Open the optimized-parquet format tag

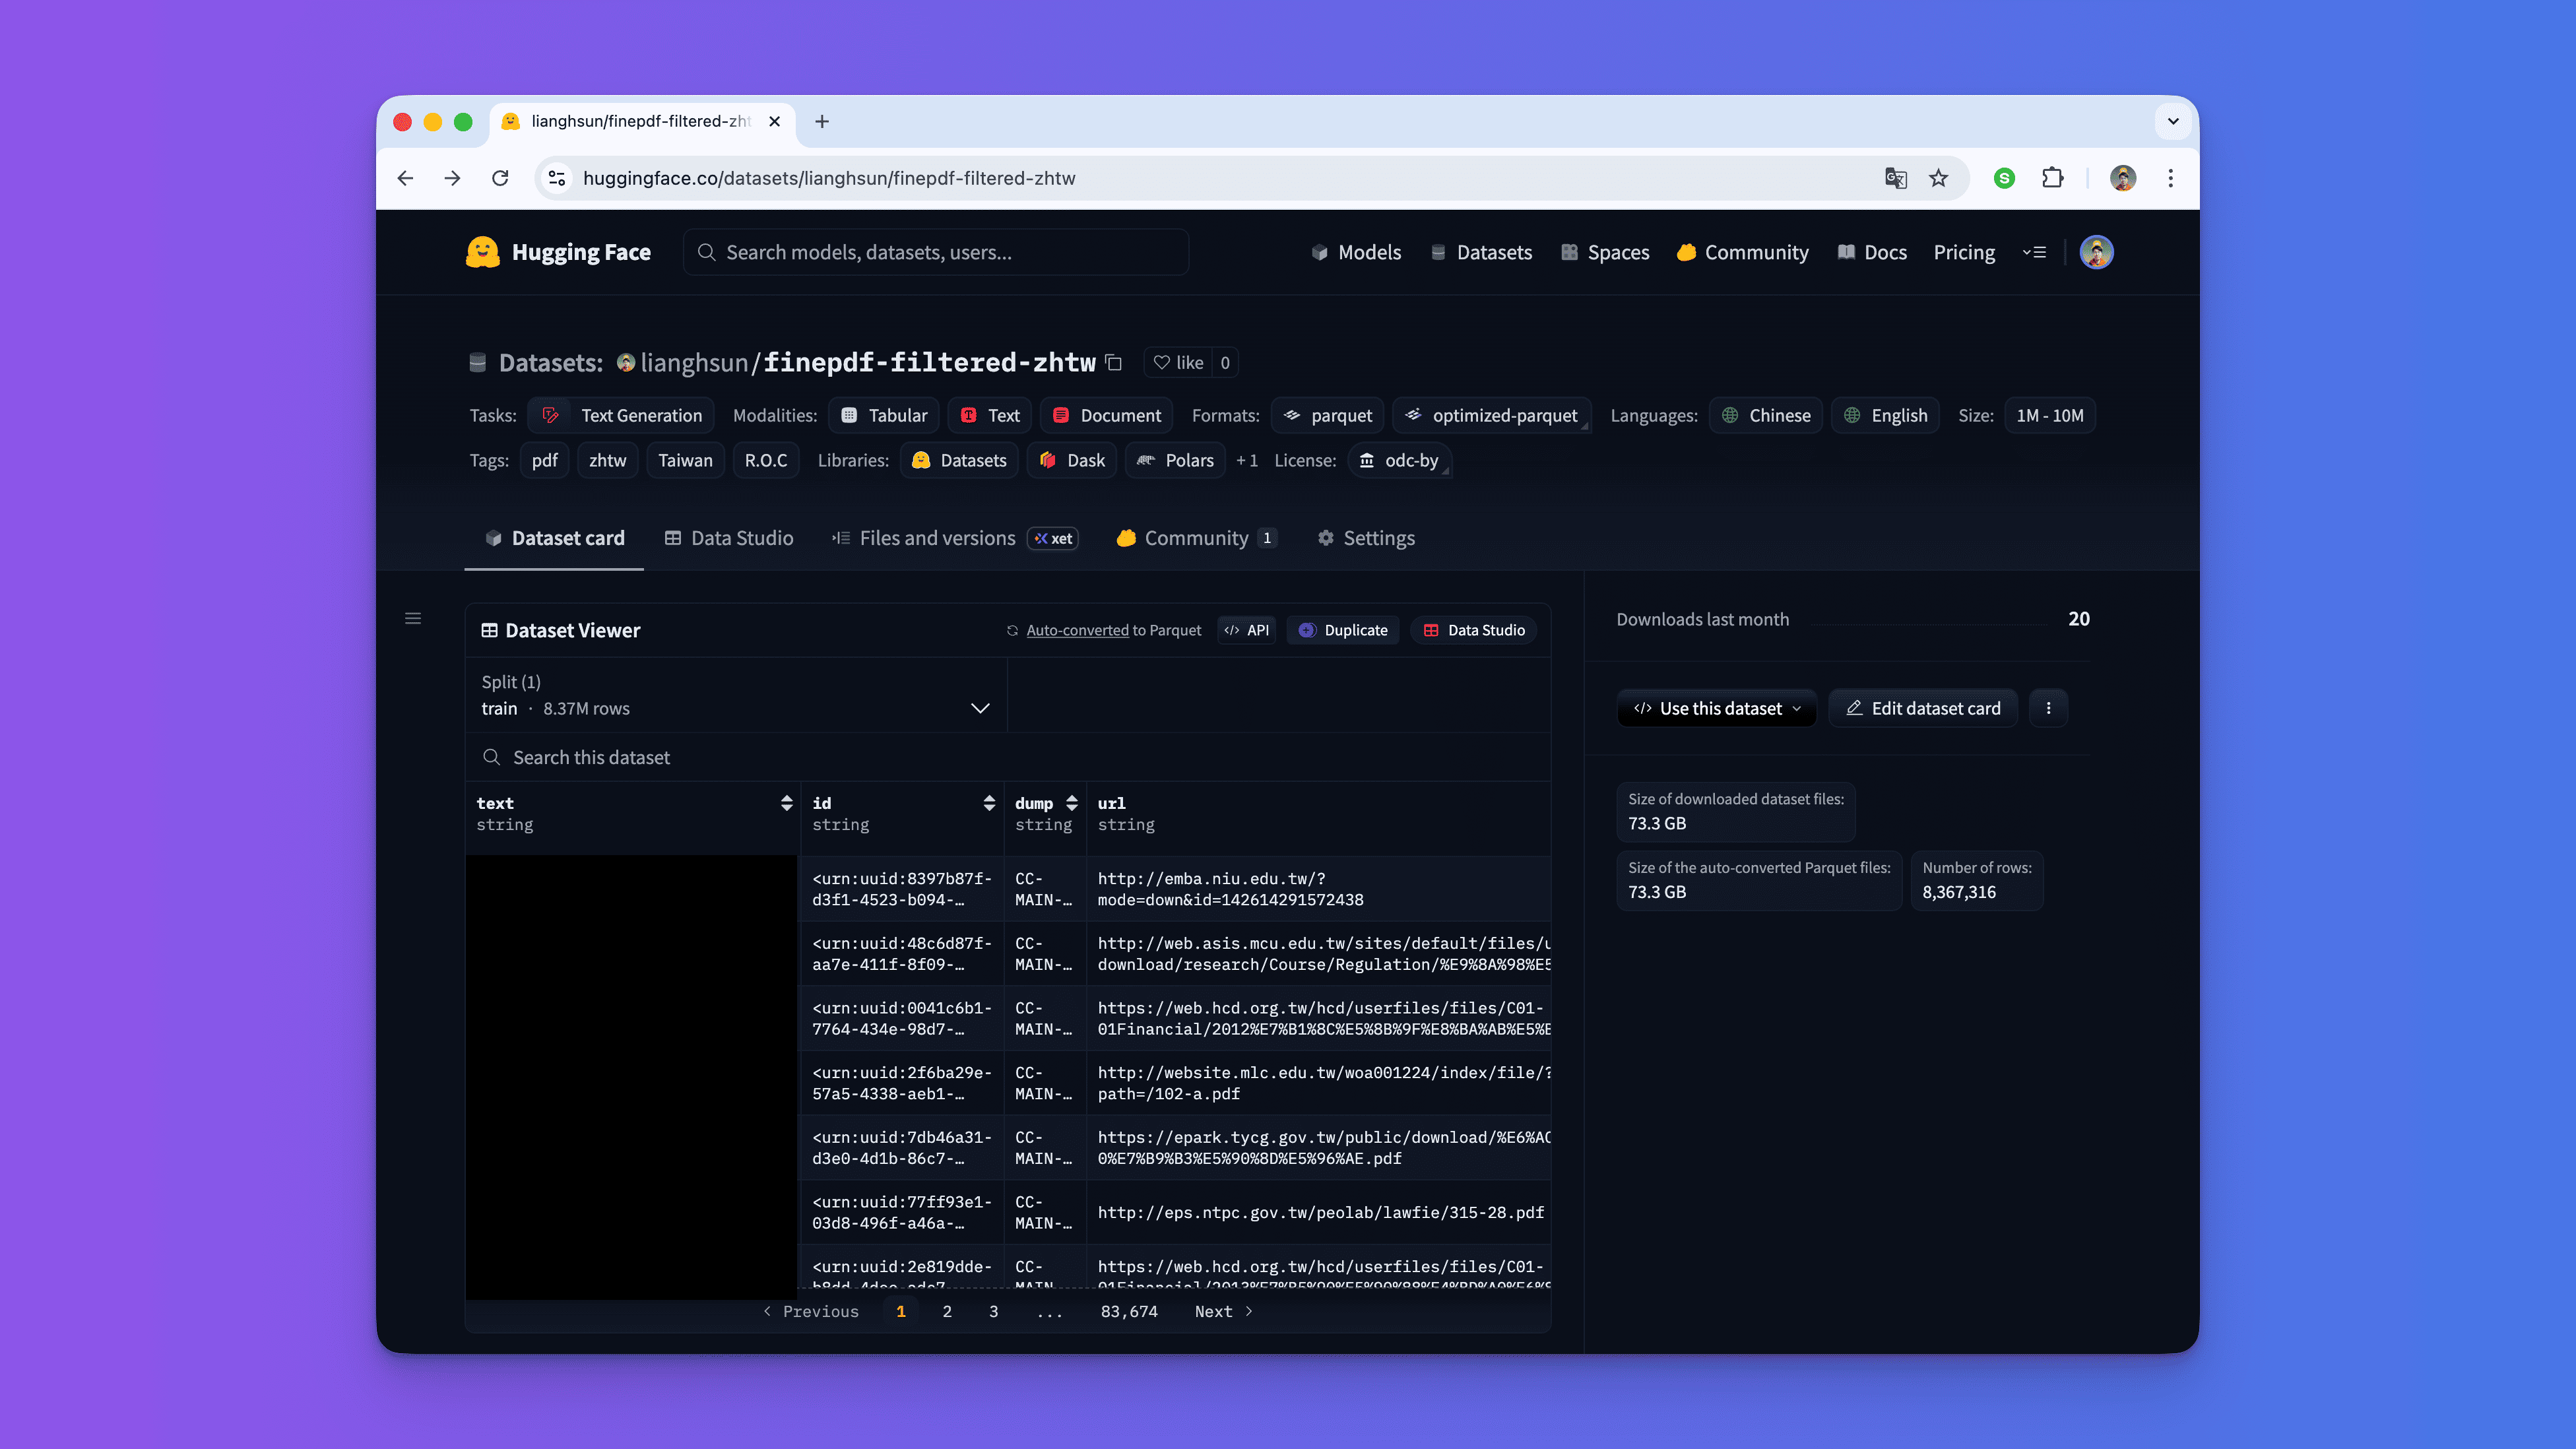tap(1491, 415)
